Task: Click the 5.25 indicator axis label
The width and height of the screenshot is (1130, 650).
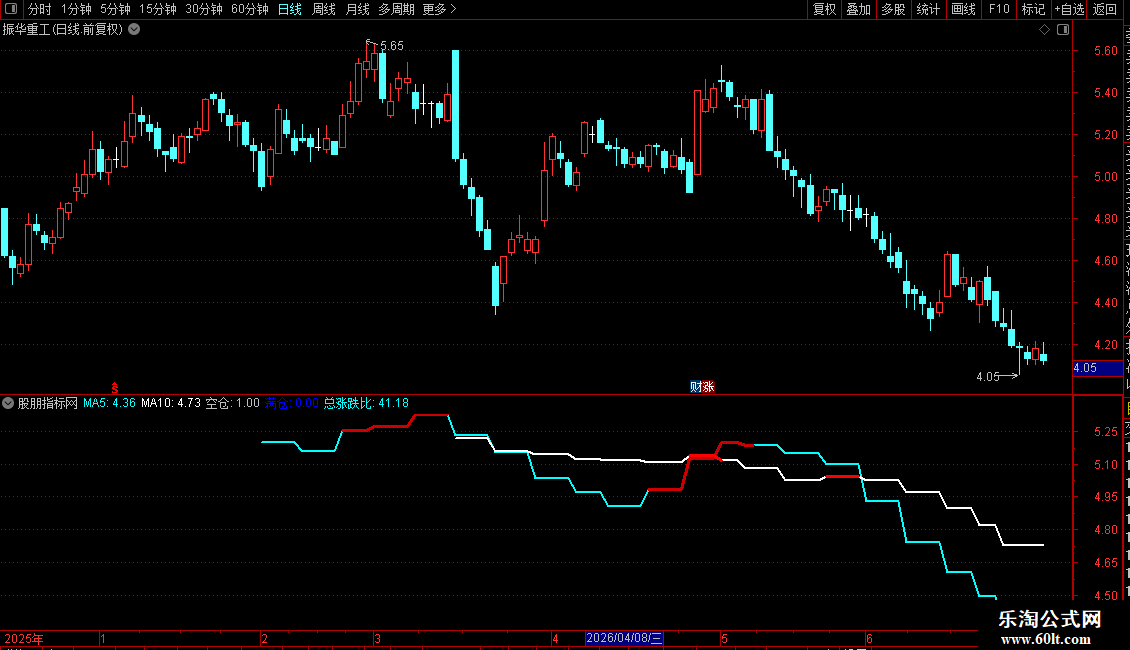Action: click(x=1105, y=432)
